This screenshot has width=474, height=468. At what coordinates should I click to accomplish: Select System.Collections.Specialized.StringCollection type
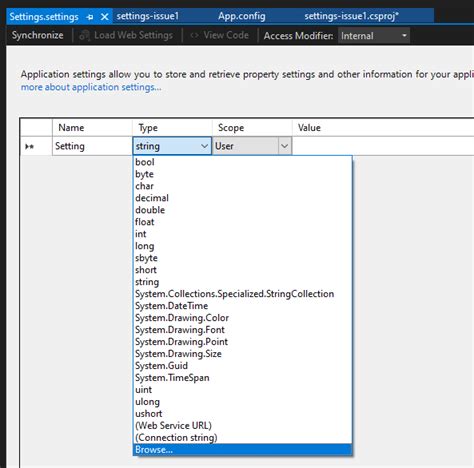coord(242,294)
